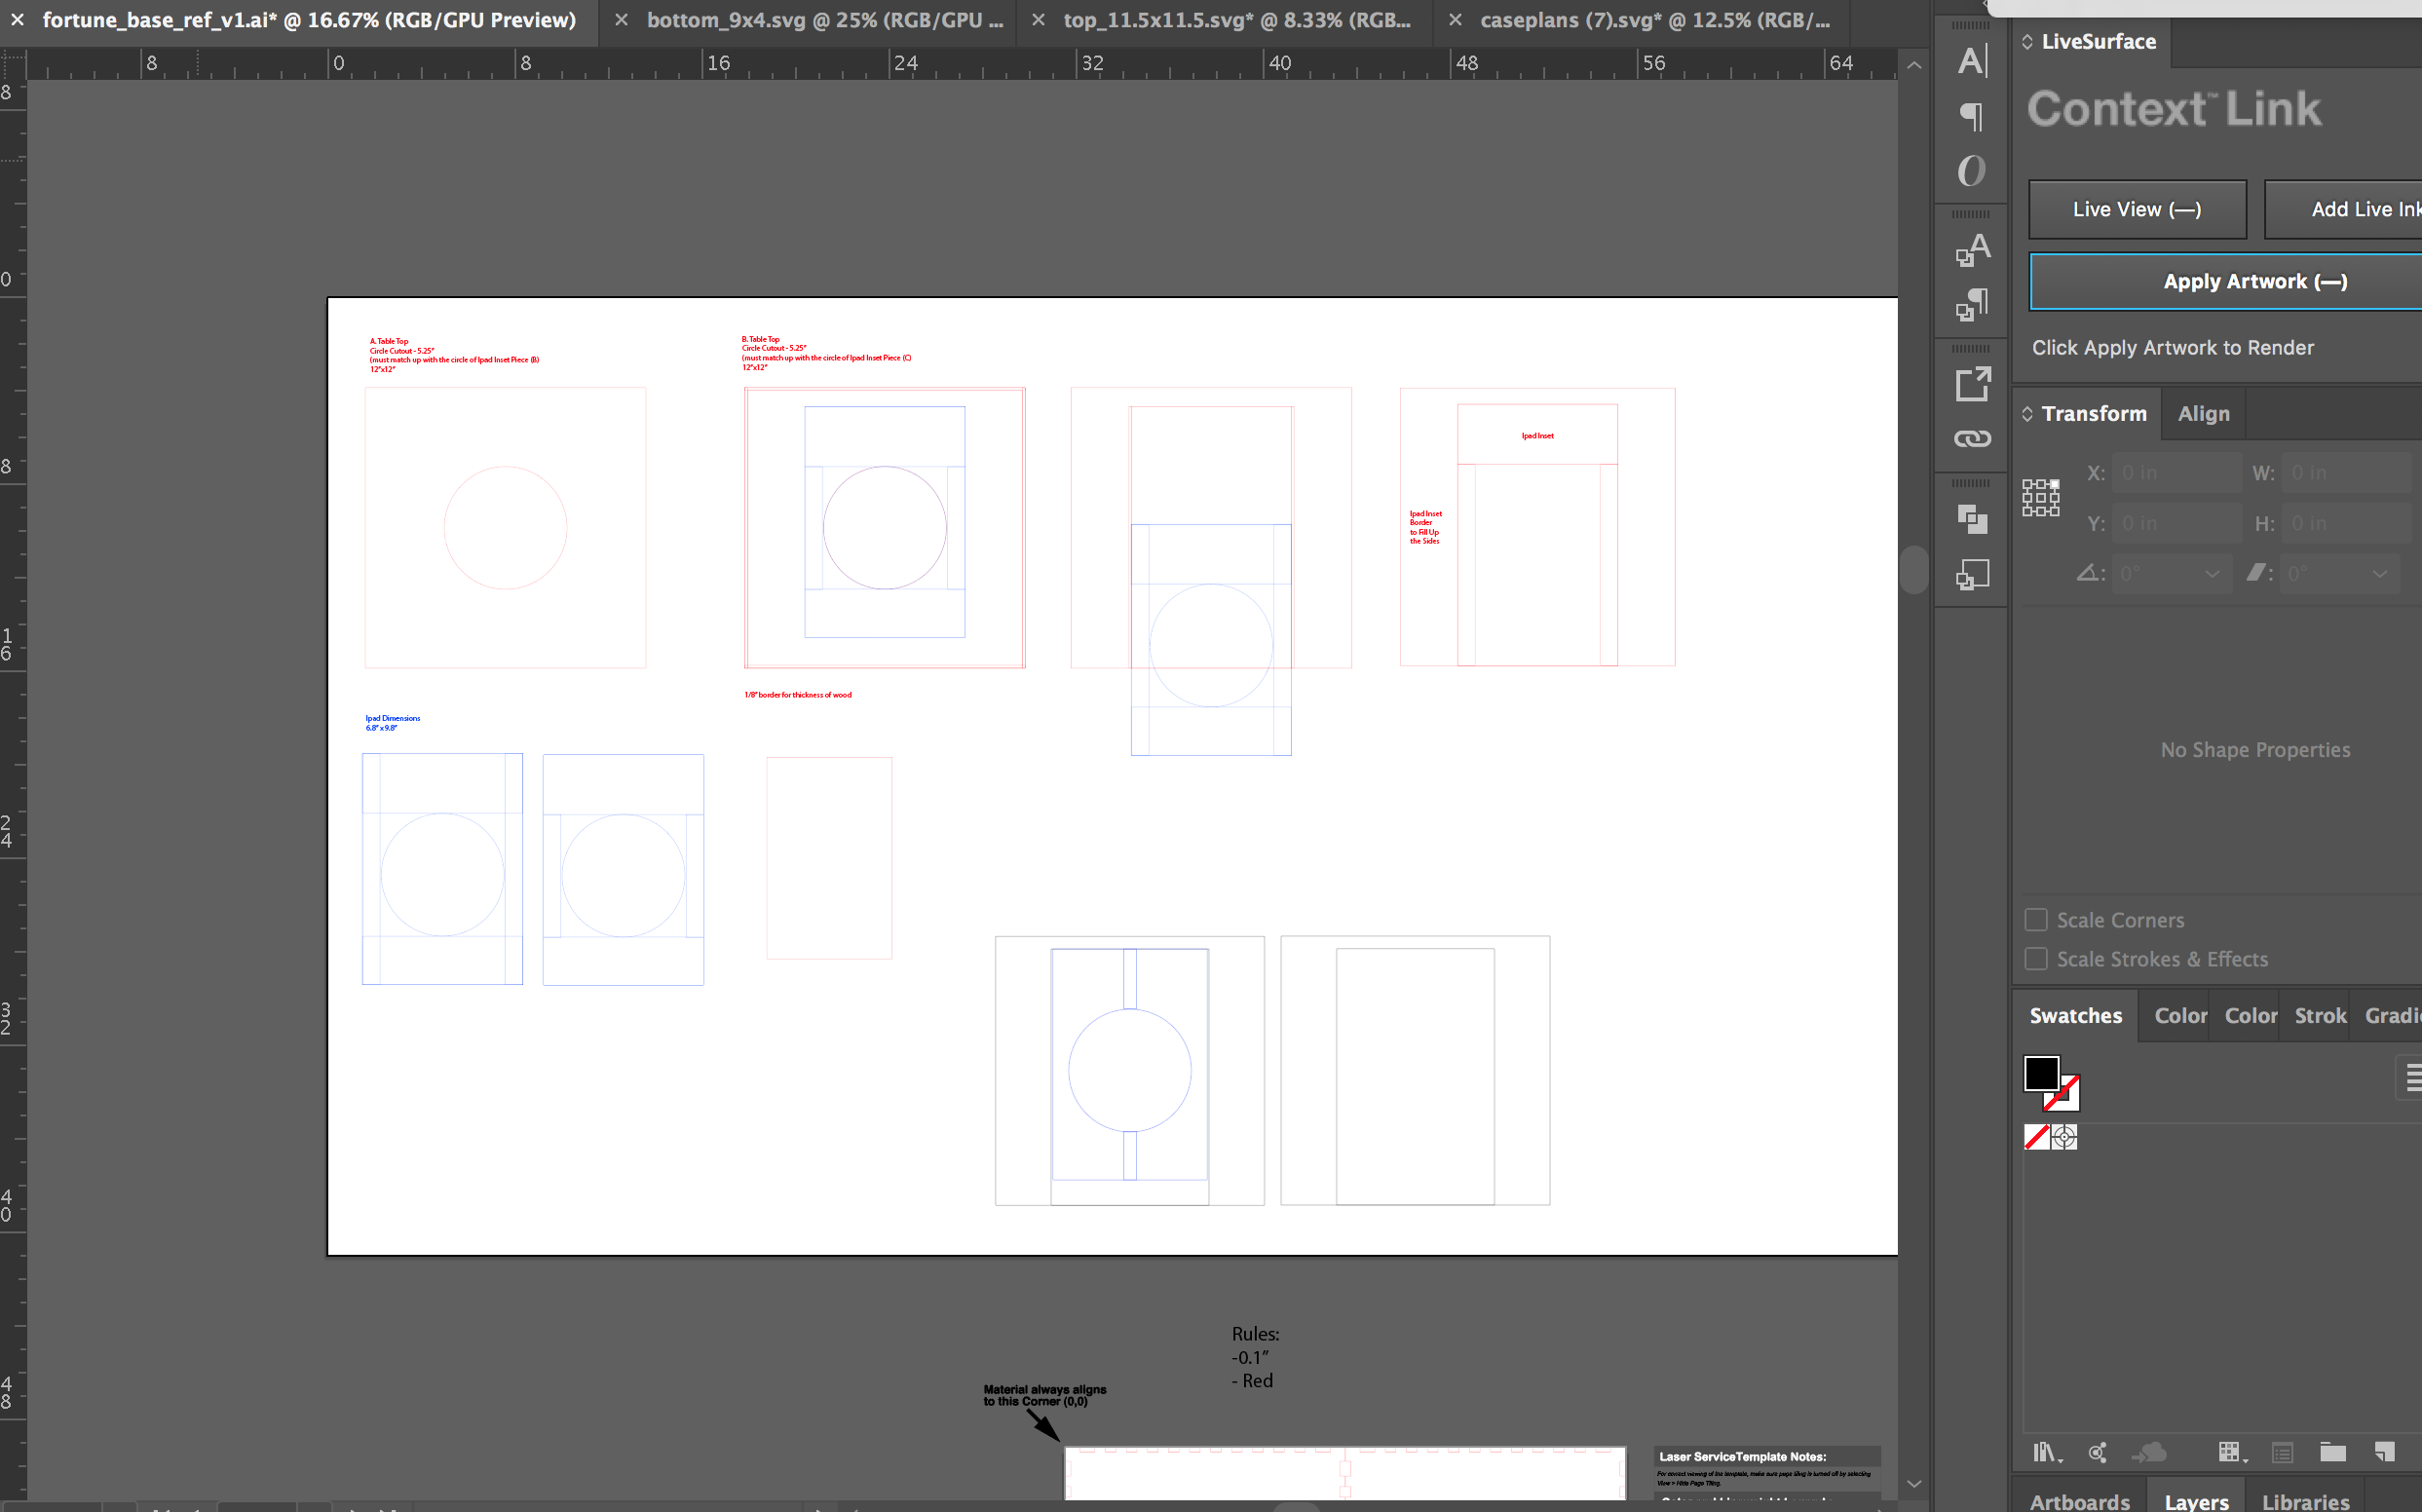Screen dimensions: 2422x1512
Task: Enable the Scale Corners checkbox
Action: [2035, 920]
